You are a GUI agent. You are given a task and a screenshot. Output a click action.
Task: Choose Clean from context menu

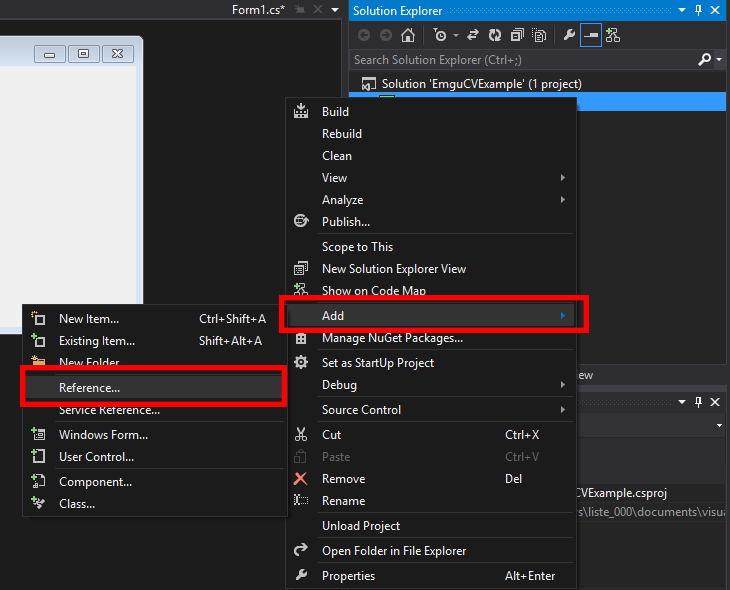click(x=431, y=156)
